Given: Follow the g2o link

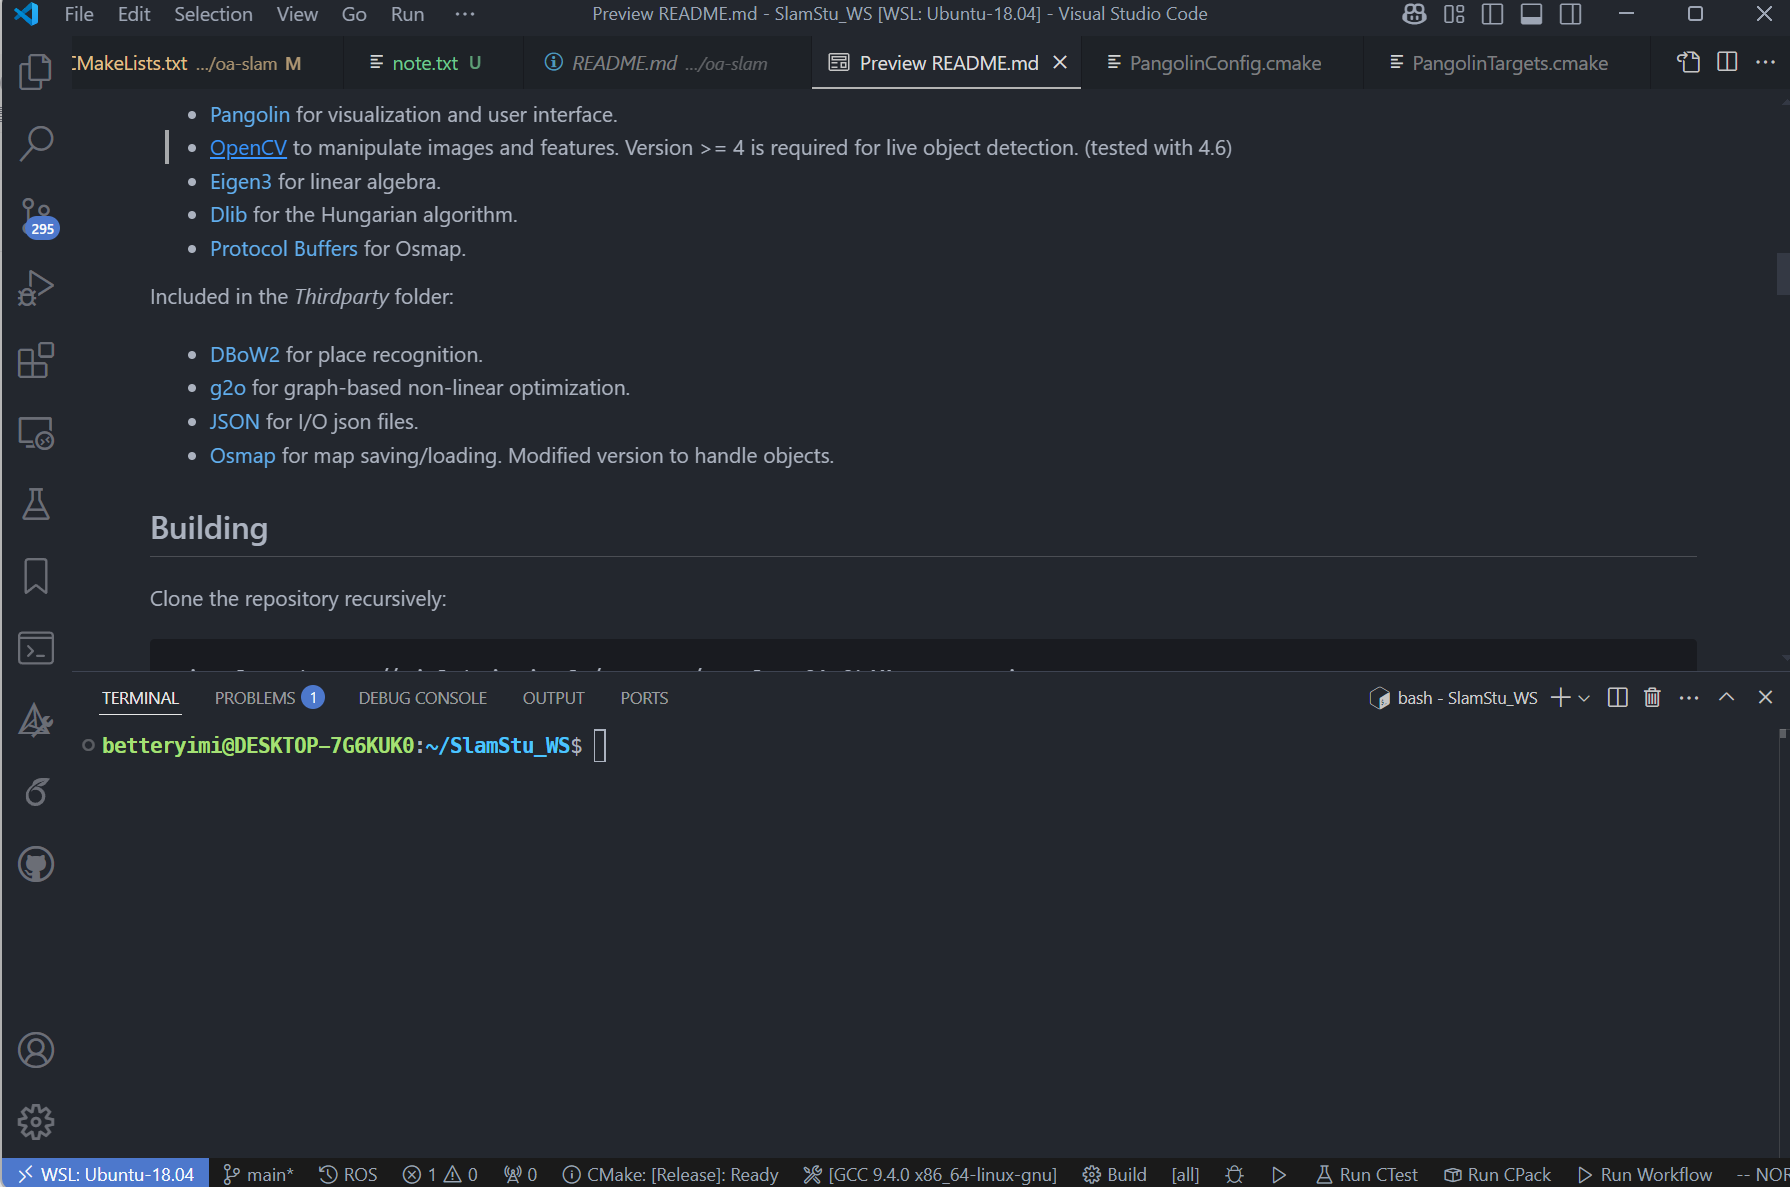Looking at the screenshot, I should click(228, 388).
